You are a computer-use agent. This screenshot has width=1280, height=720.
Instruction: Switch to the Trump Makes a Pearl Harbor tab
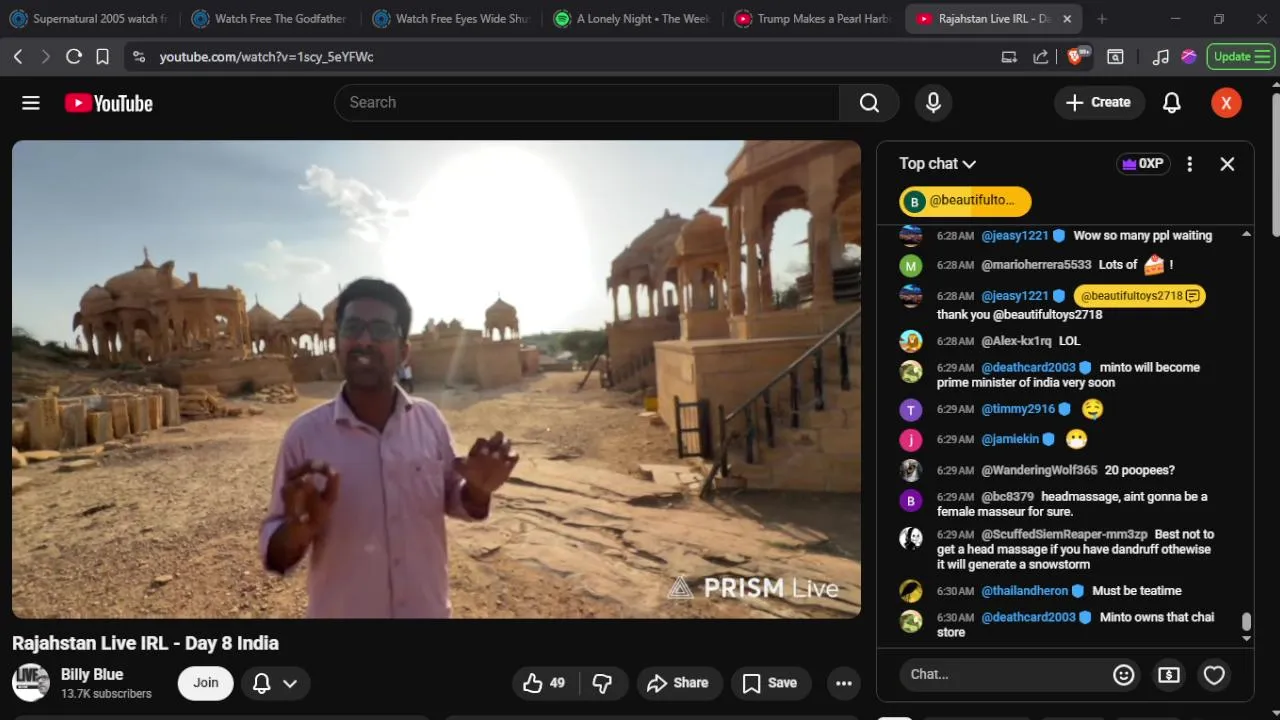(x=812, y=19)
